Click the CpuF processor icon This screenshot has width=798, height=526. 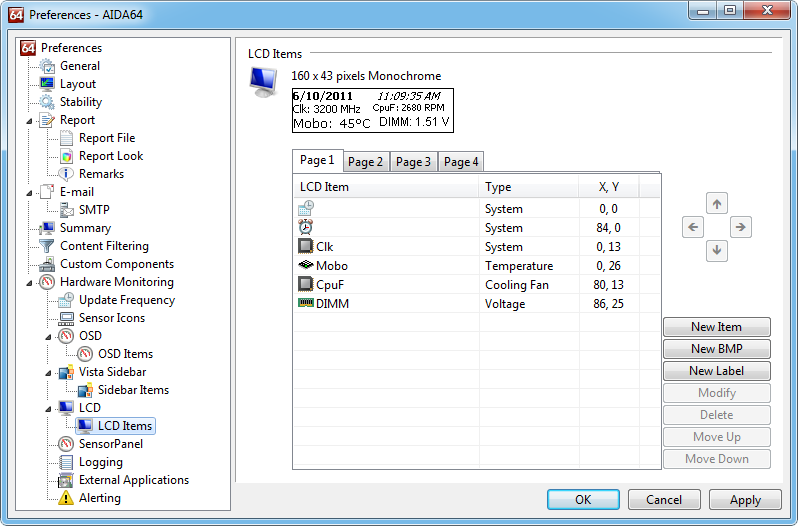[x=305, y=284]
